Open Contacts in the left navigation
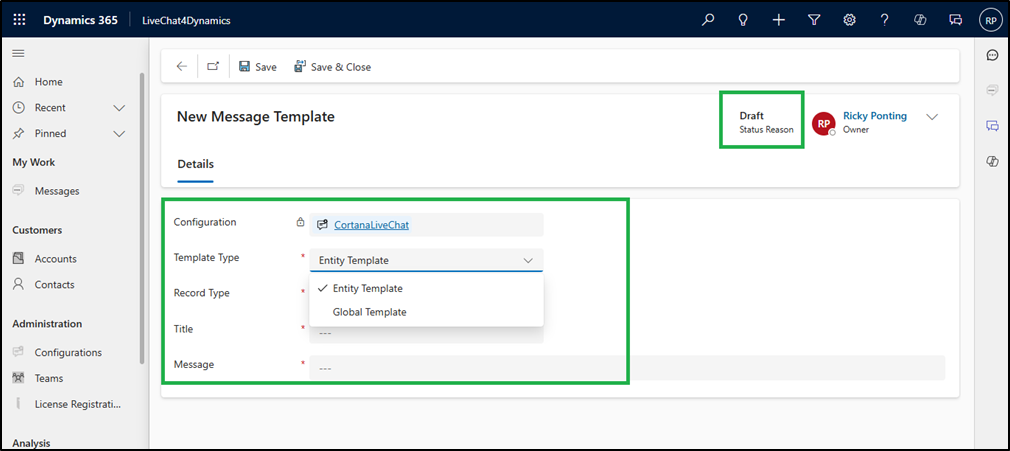This screenshot has width=1010, height=451. point(54,285)
